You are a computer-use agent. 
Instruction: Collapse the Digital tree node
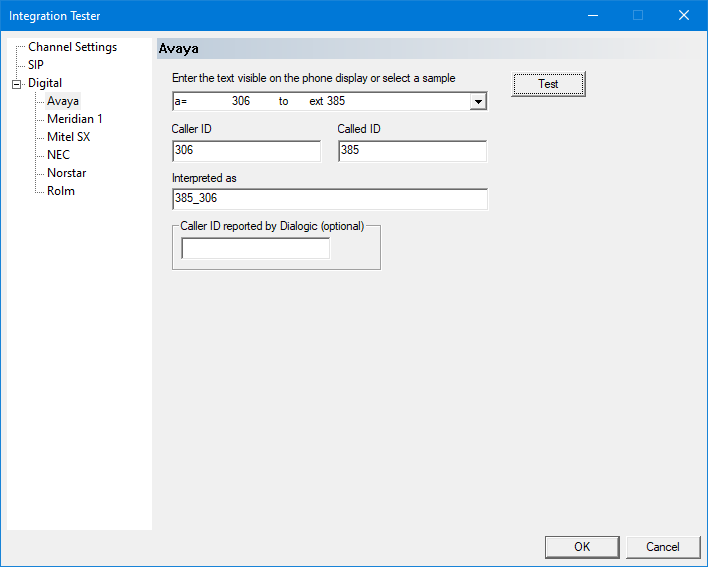16,84
